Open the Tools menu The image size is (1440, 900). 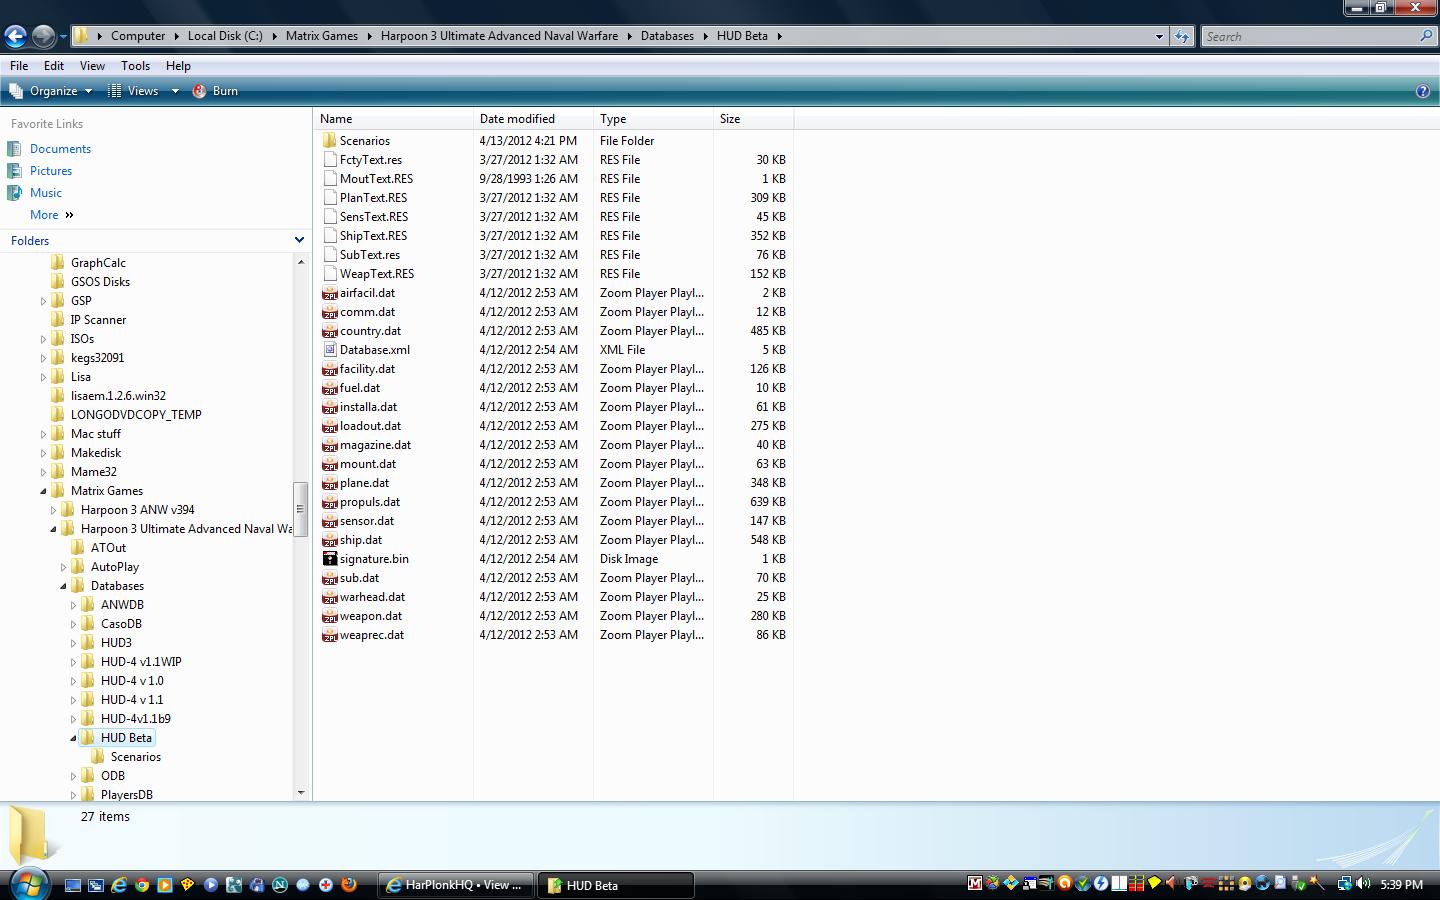click(x=135, y=66)
